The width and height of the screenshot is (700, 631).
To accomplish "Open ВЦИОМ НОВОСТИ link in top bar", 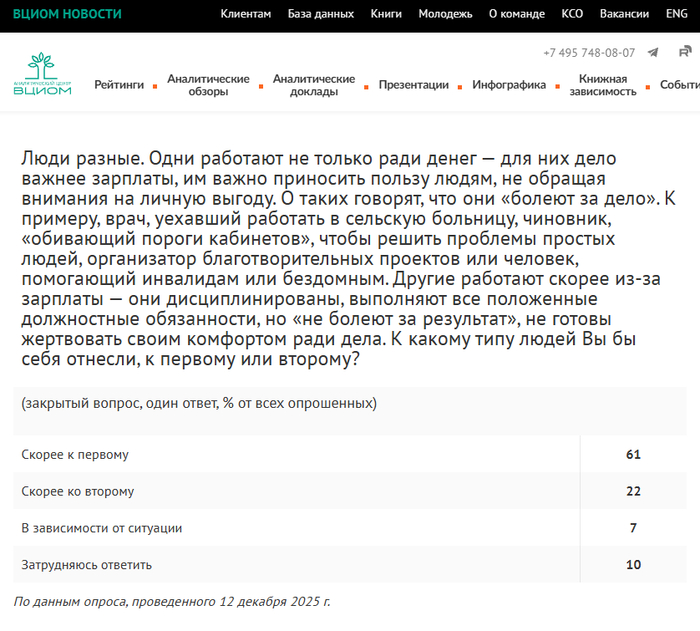I will pos(67,14).
